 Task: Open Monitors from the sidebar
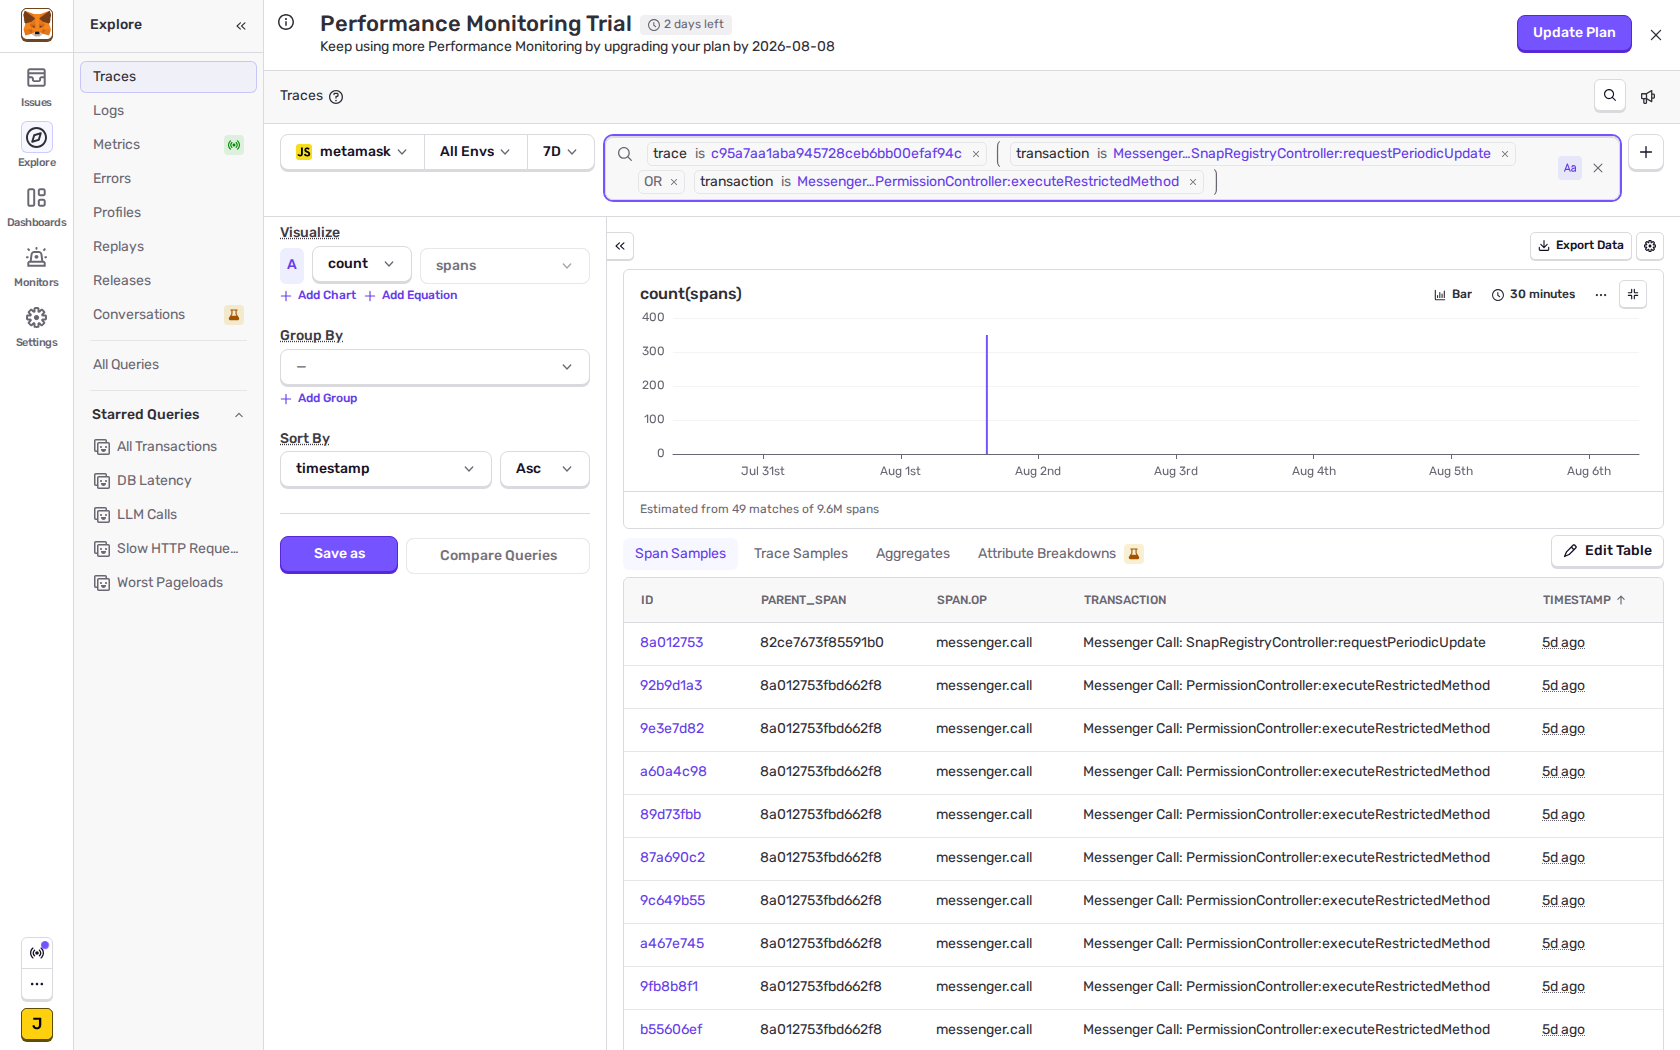[36, 266]
